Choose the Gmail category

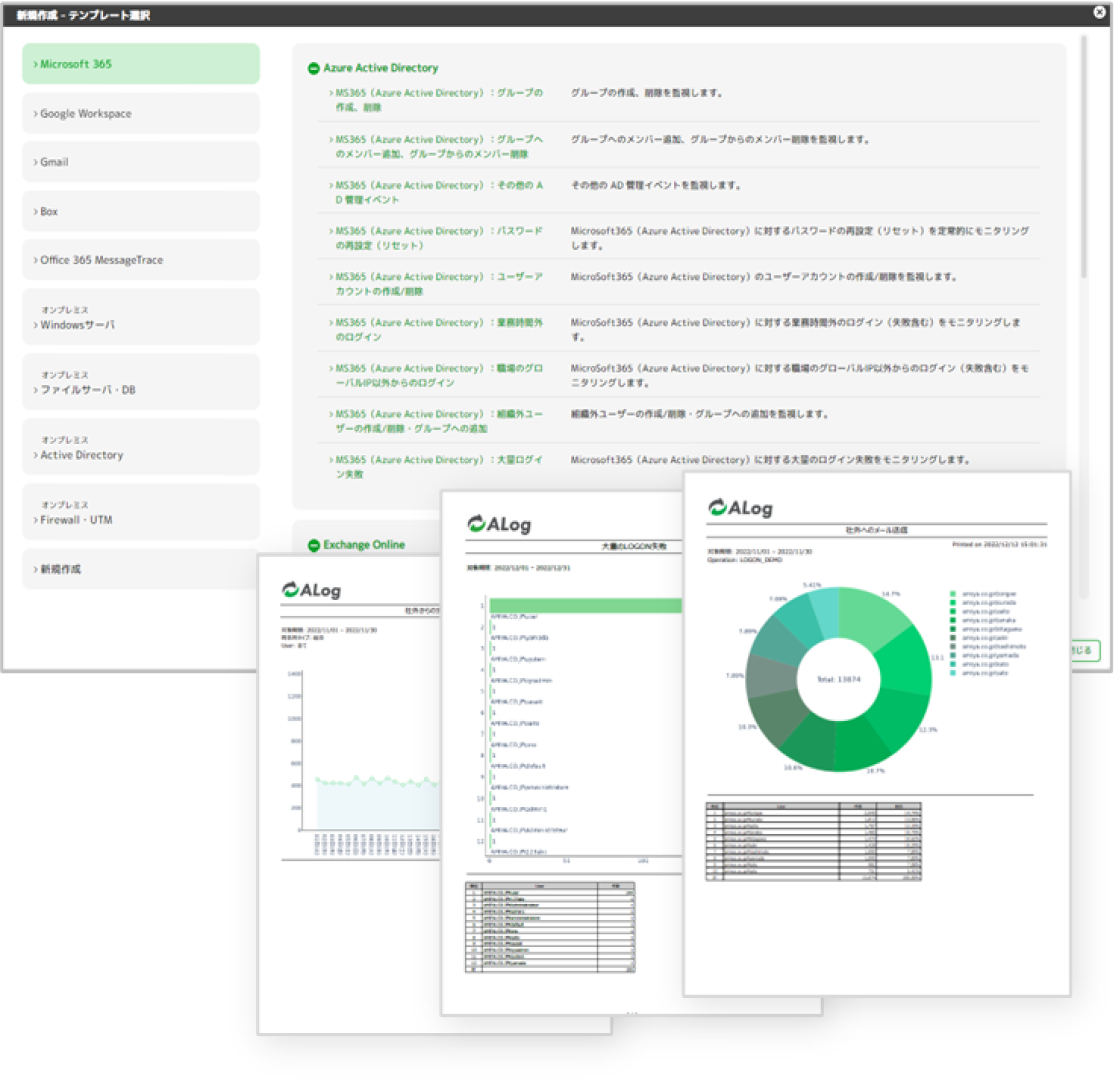coord(141,162)
